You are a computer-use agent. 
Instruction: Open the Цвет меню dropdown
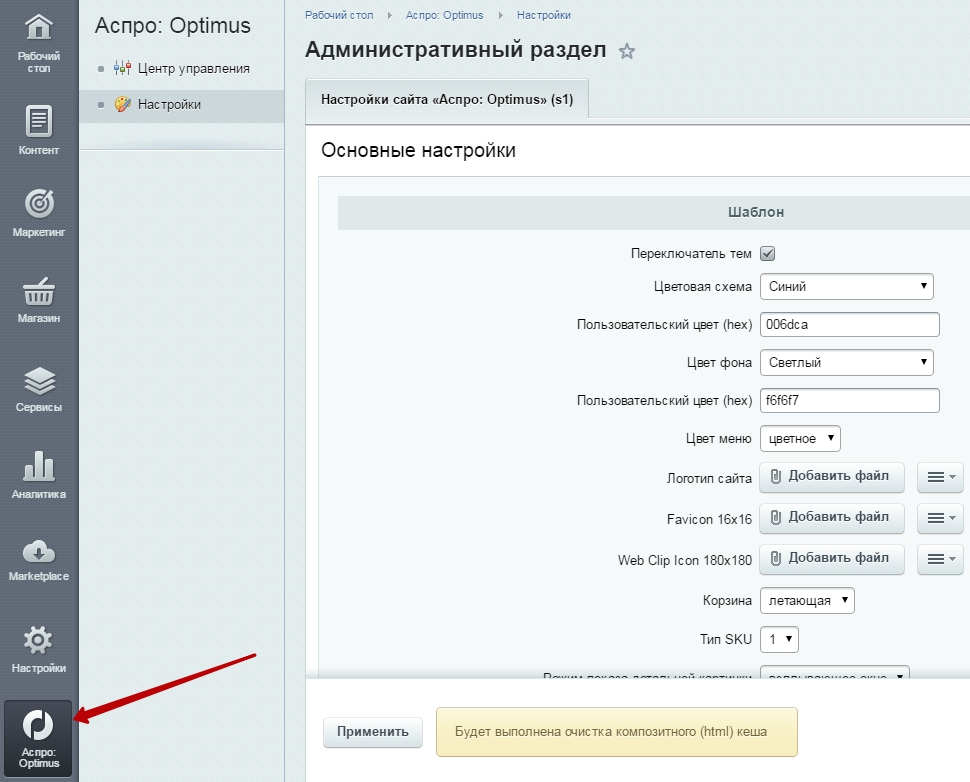click(x=800, y=439)
